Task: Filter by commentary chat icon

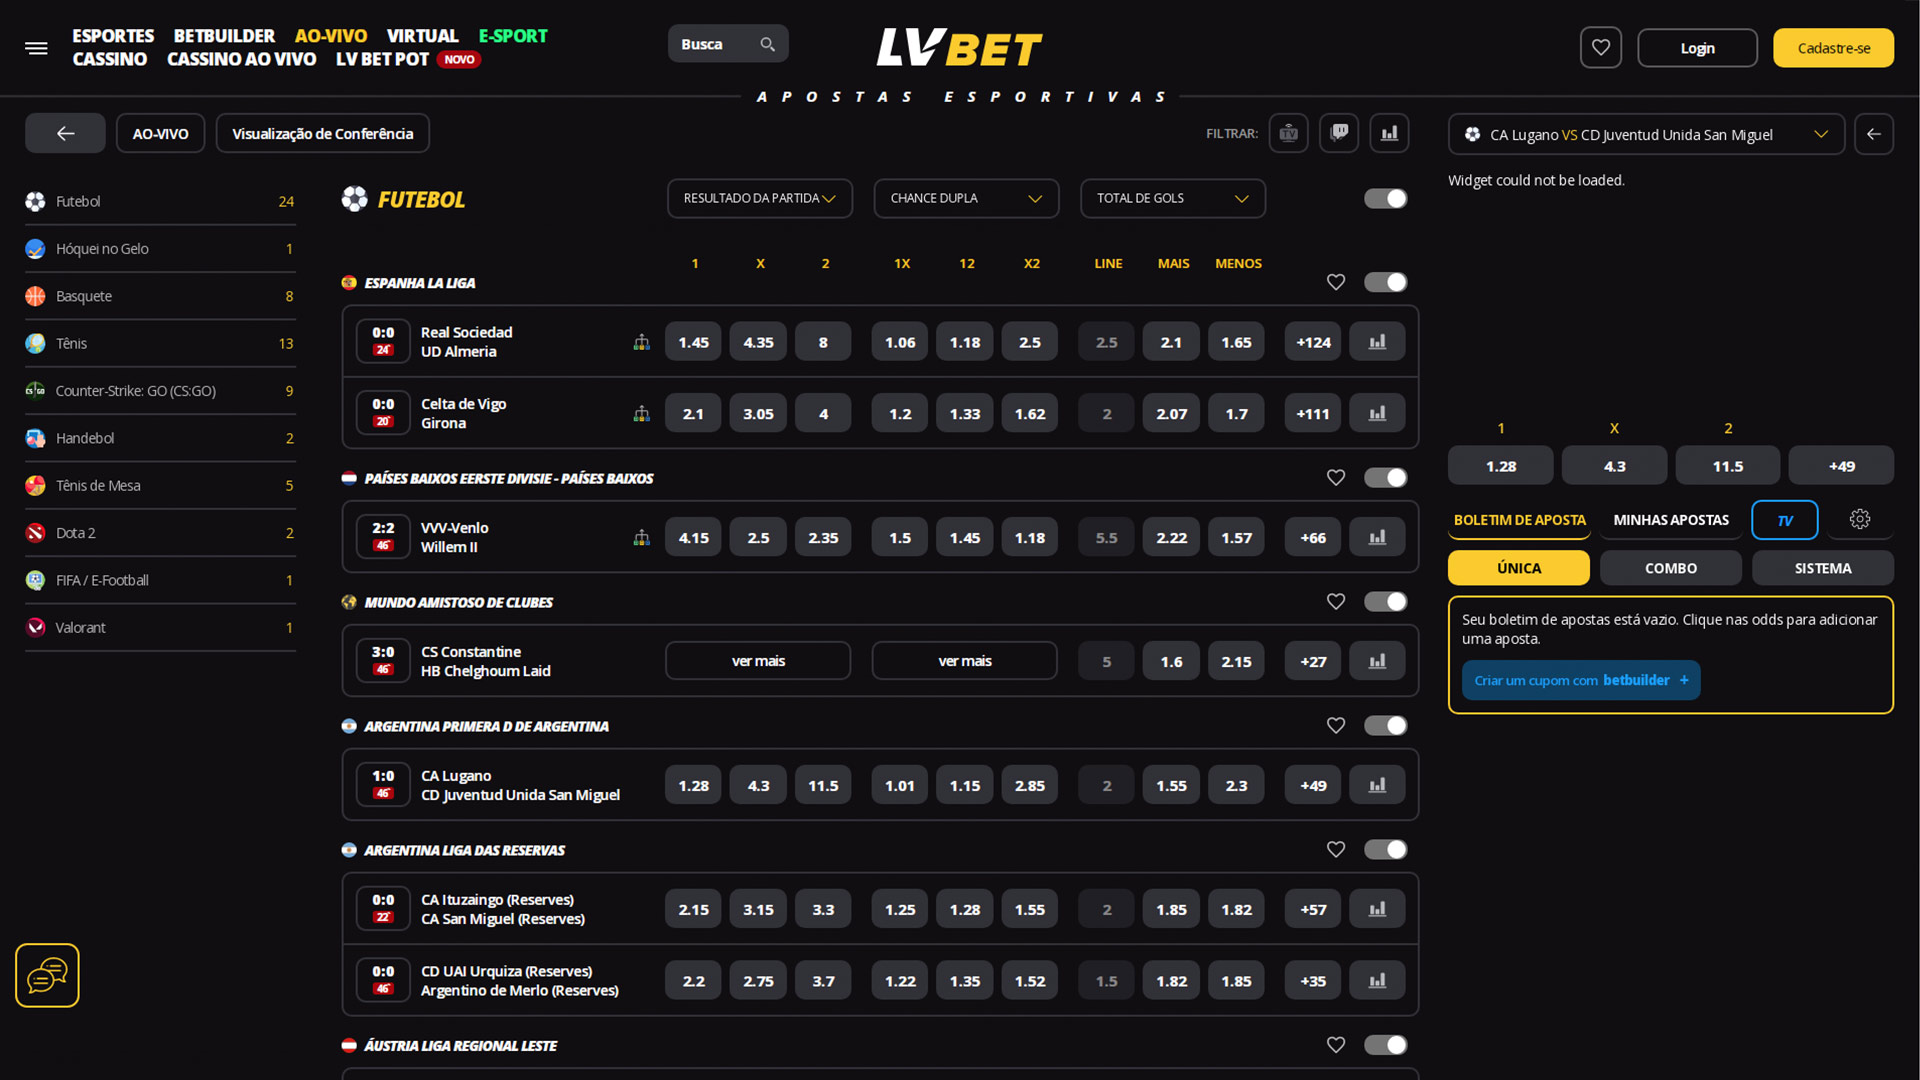Action: point(1339,133)
